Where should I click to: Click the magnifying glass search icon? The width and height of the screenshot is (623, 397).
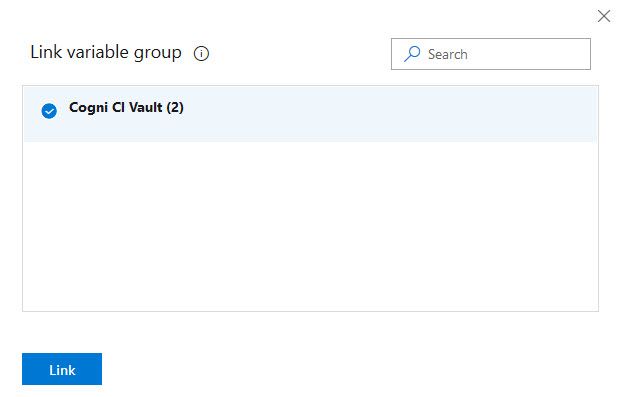(x=412, y=54)
